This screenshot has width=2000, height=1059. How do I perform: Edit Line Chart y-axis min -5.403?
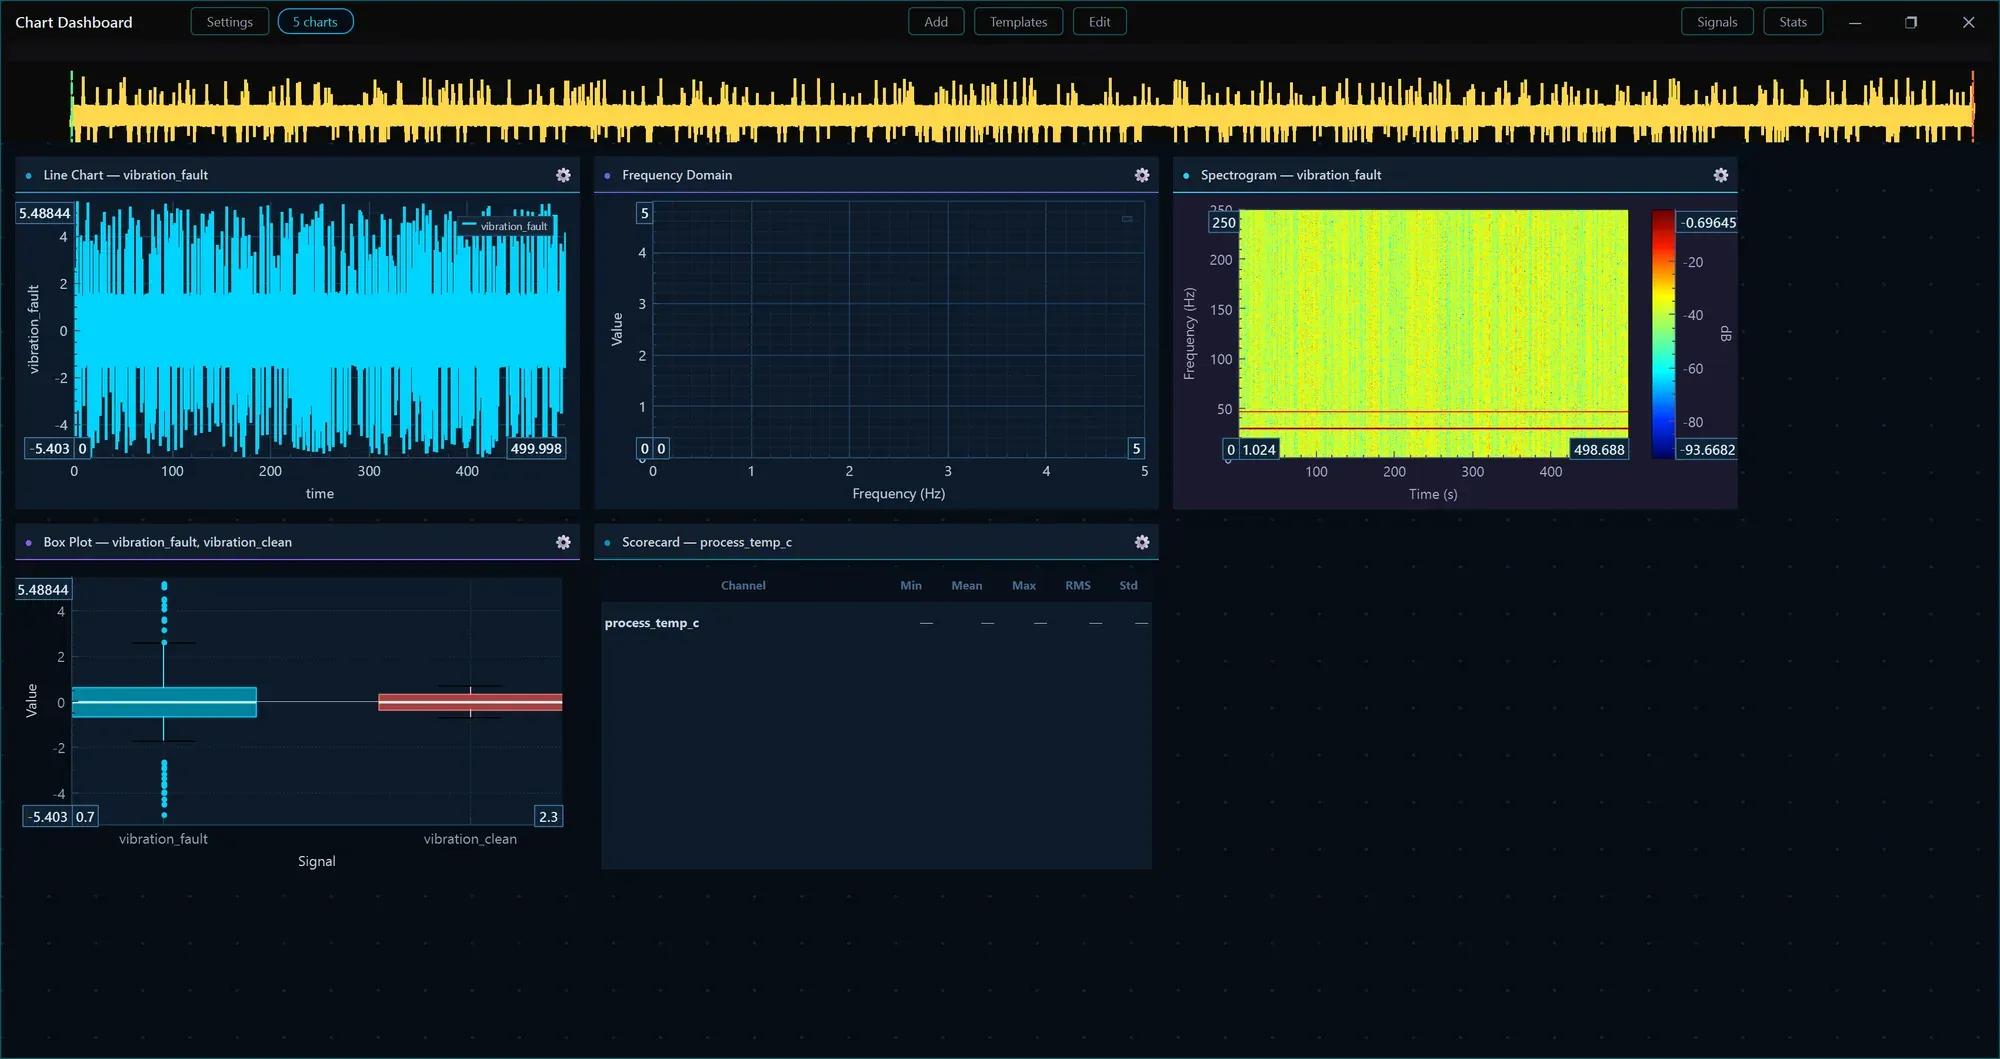pyautogui.click(x=49, y=449)
